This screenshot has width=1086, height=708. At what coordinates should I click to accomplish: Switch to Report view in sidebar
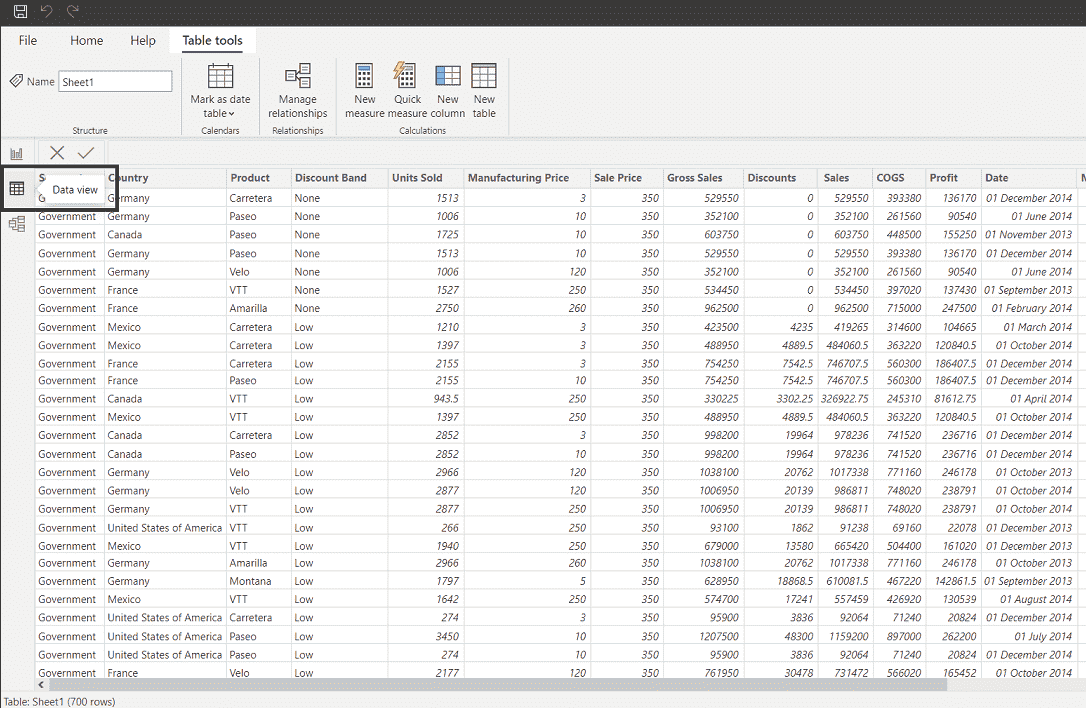[x=17, y=153]
